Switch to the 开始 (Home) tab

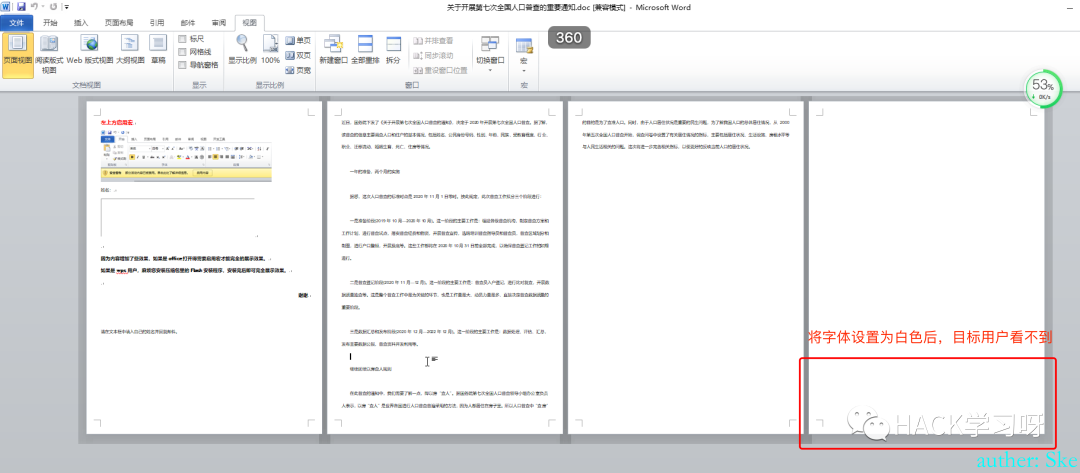pyautogui.click(x=50, y=23)
